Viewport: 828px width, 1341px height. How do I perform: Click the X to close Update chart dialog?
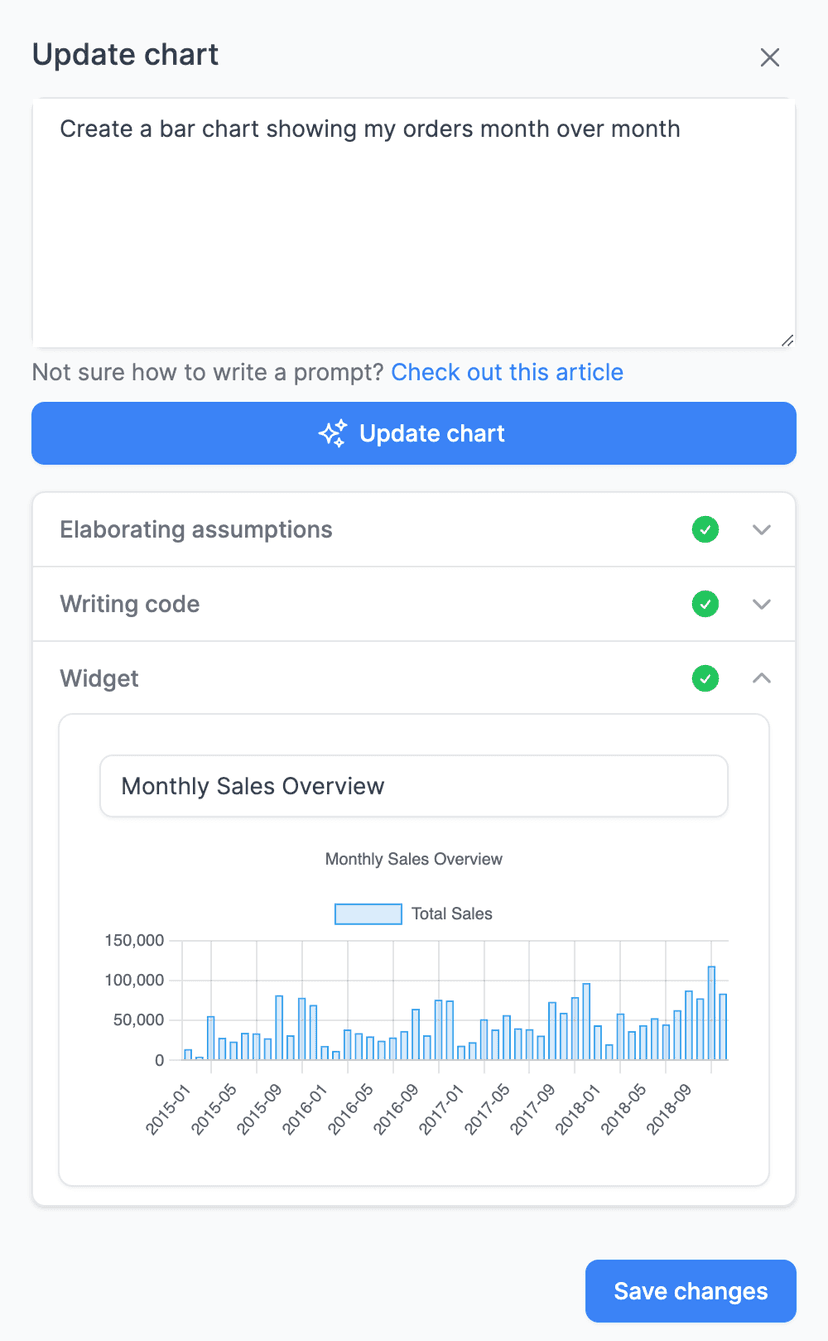[x=769, y=57]
